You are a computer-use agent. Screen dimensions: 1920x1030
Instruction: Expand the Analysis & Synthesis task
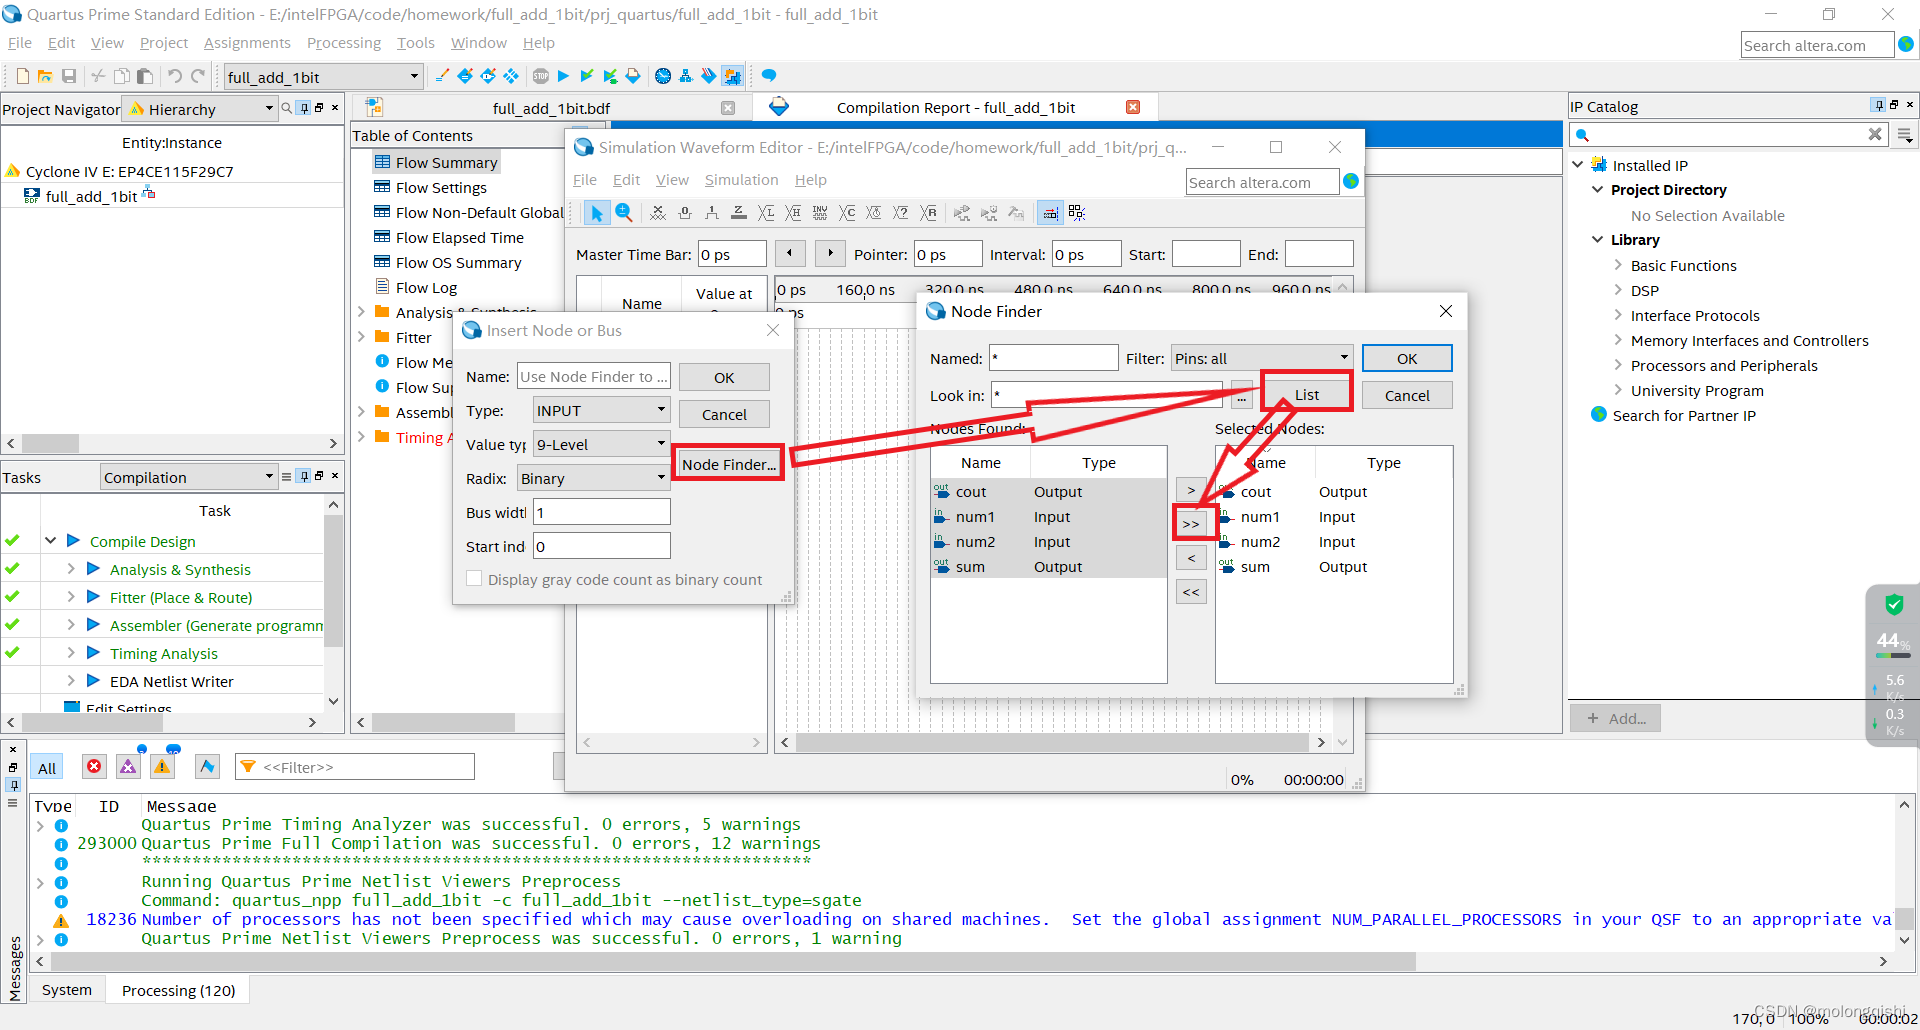[x=71, y=568]
